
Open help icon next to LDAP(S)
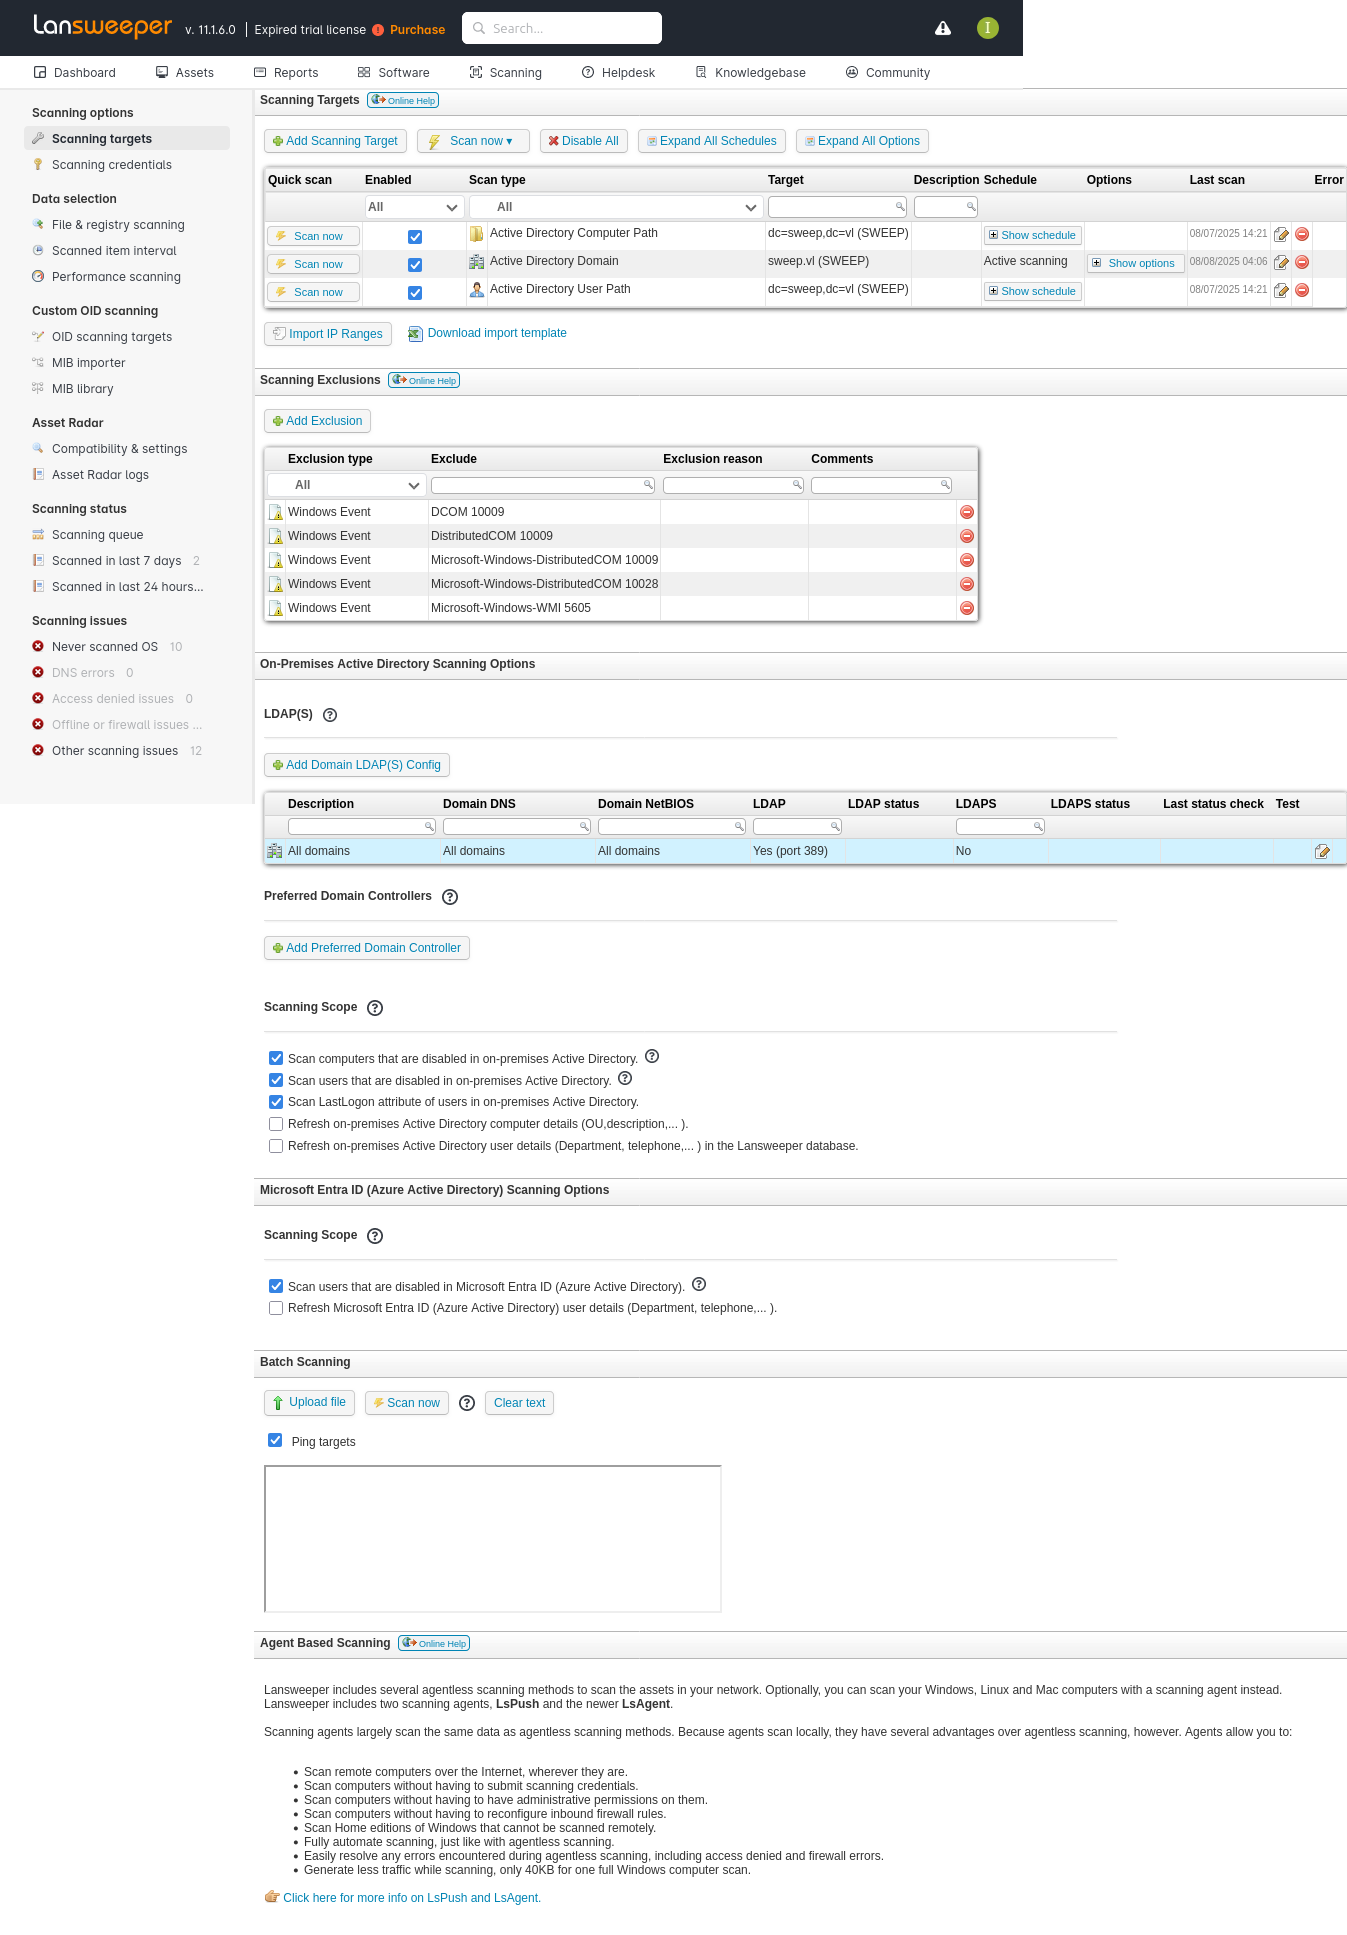point(330,715)
